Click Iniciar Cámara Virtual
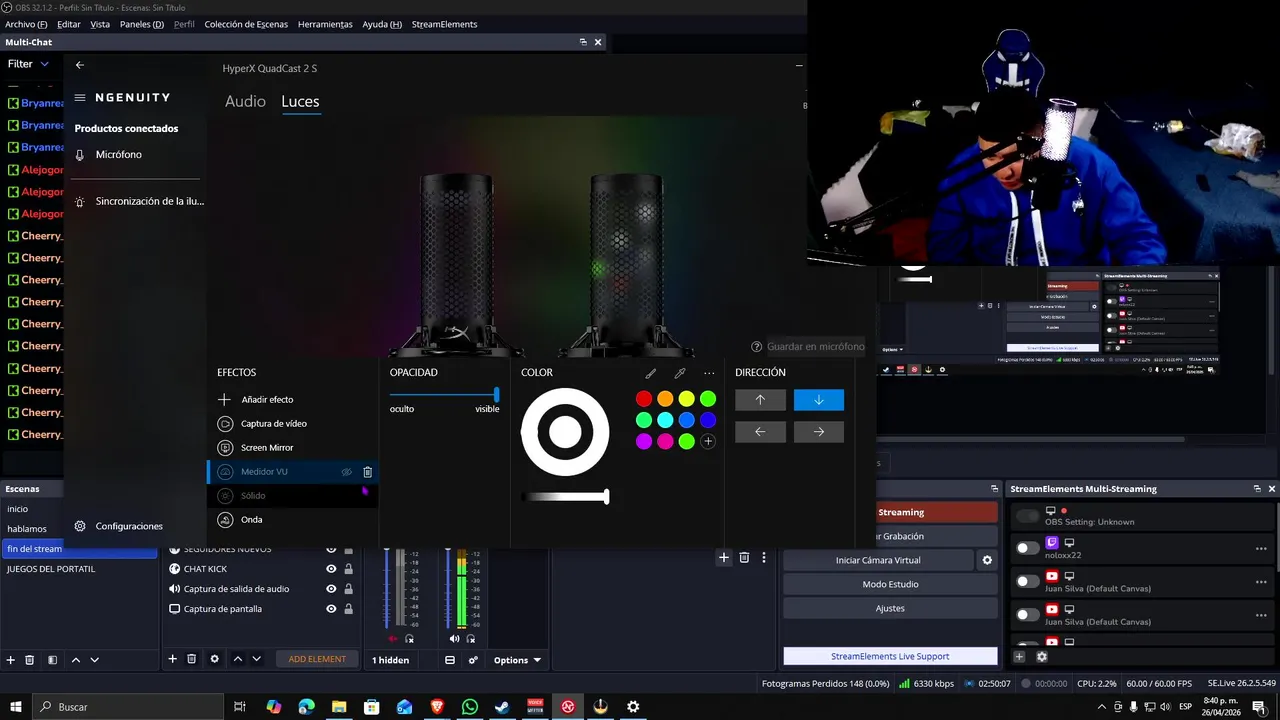This screenshot has height=720, width=1280. [x=878, y=560]
